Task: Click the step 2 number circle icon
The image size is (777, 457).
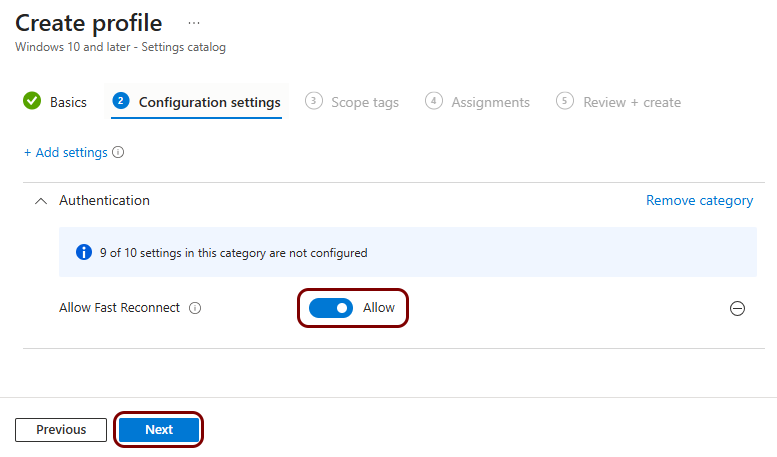Action: (121, 101)
